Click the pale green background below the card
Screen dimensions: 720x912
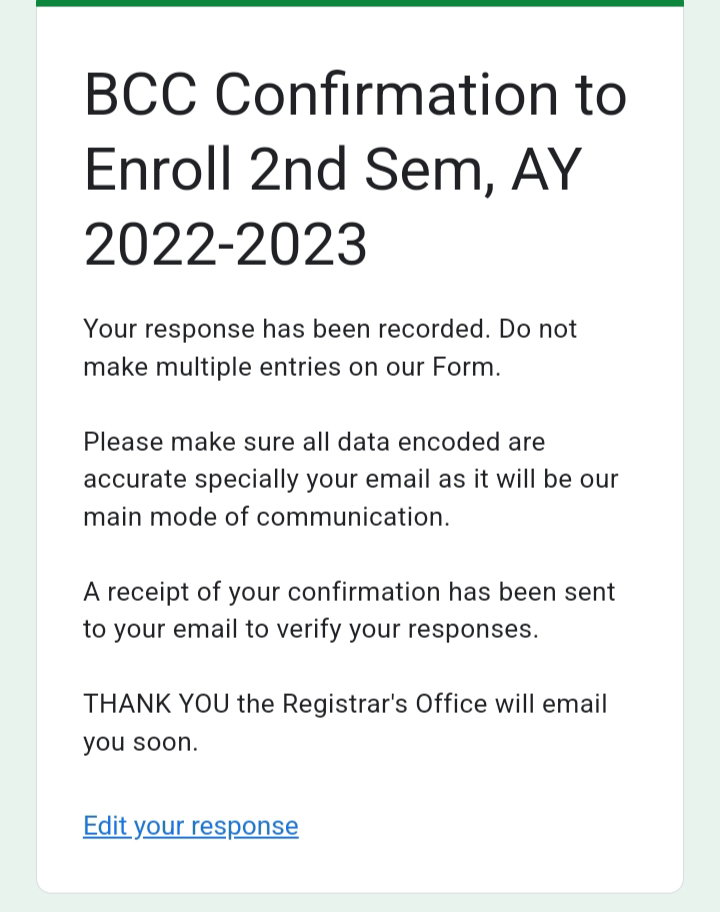[360, 903]
